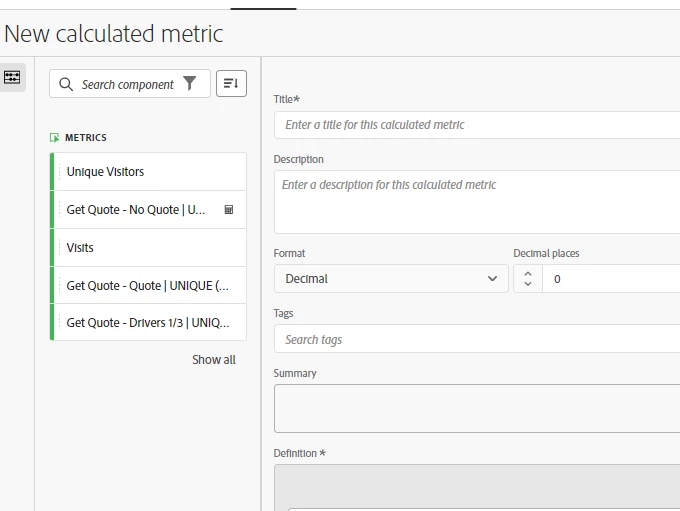680x511 pixels.
Task: Focus the Search component field
Action: [x=128, y=85]
